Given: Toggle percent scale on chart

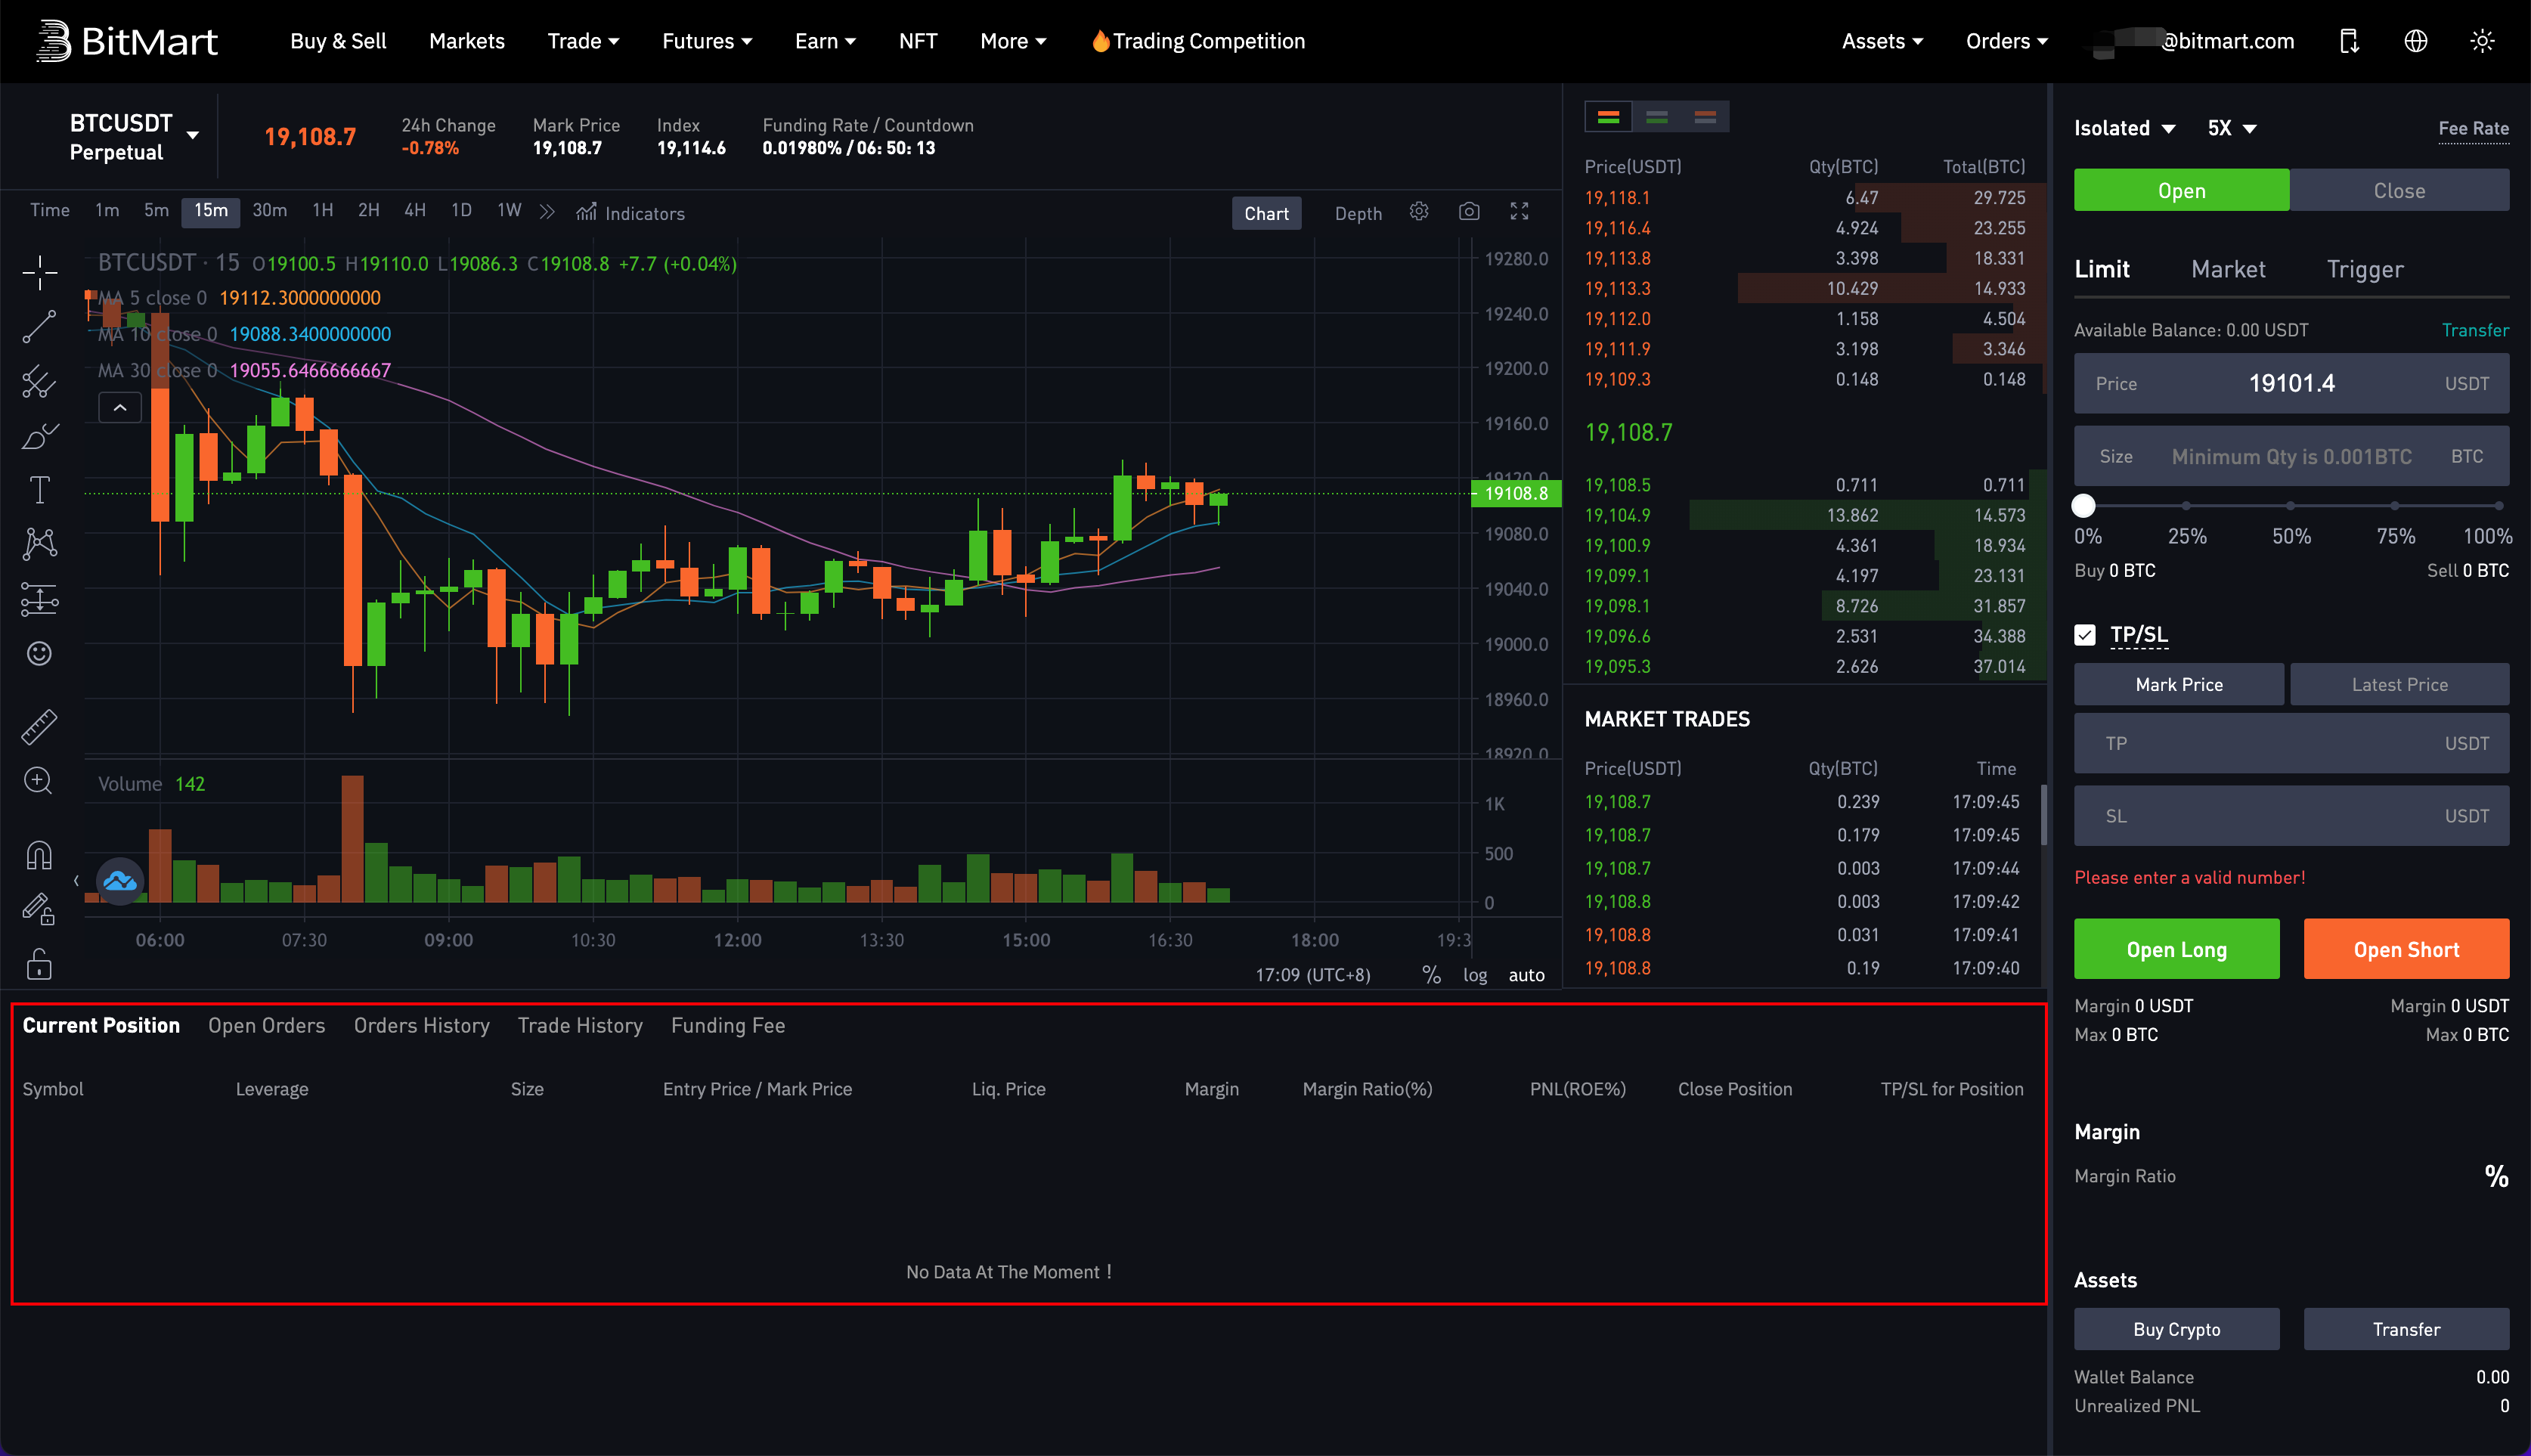Looking at the screenshot, I should pos(1431,974).
